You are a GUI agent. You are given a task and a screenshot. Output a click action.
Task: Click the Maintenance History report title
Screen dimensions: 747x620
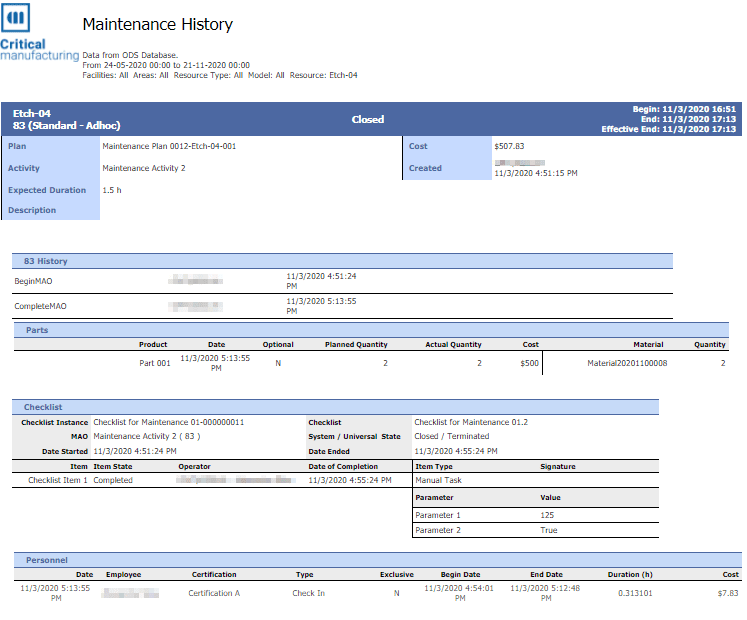pyautogui.click(x=157, y=25)
